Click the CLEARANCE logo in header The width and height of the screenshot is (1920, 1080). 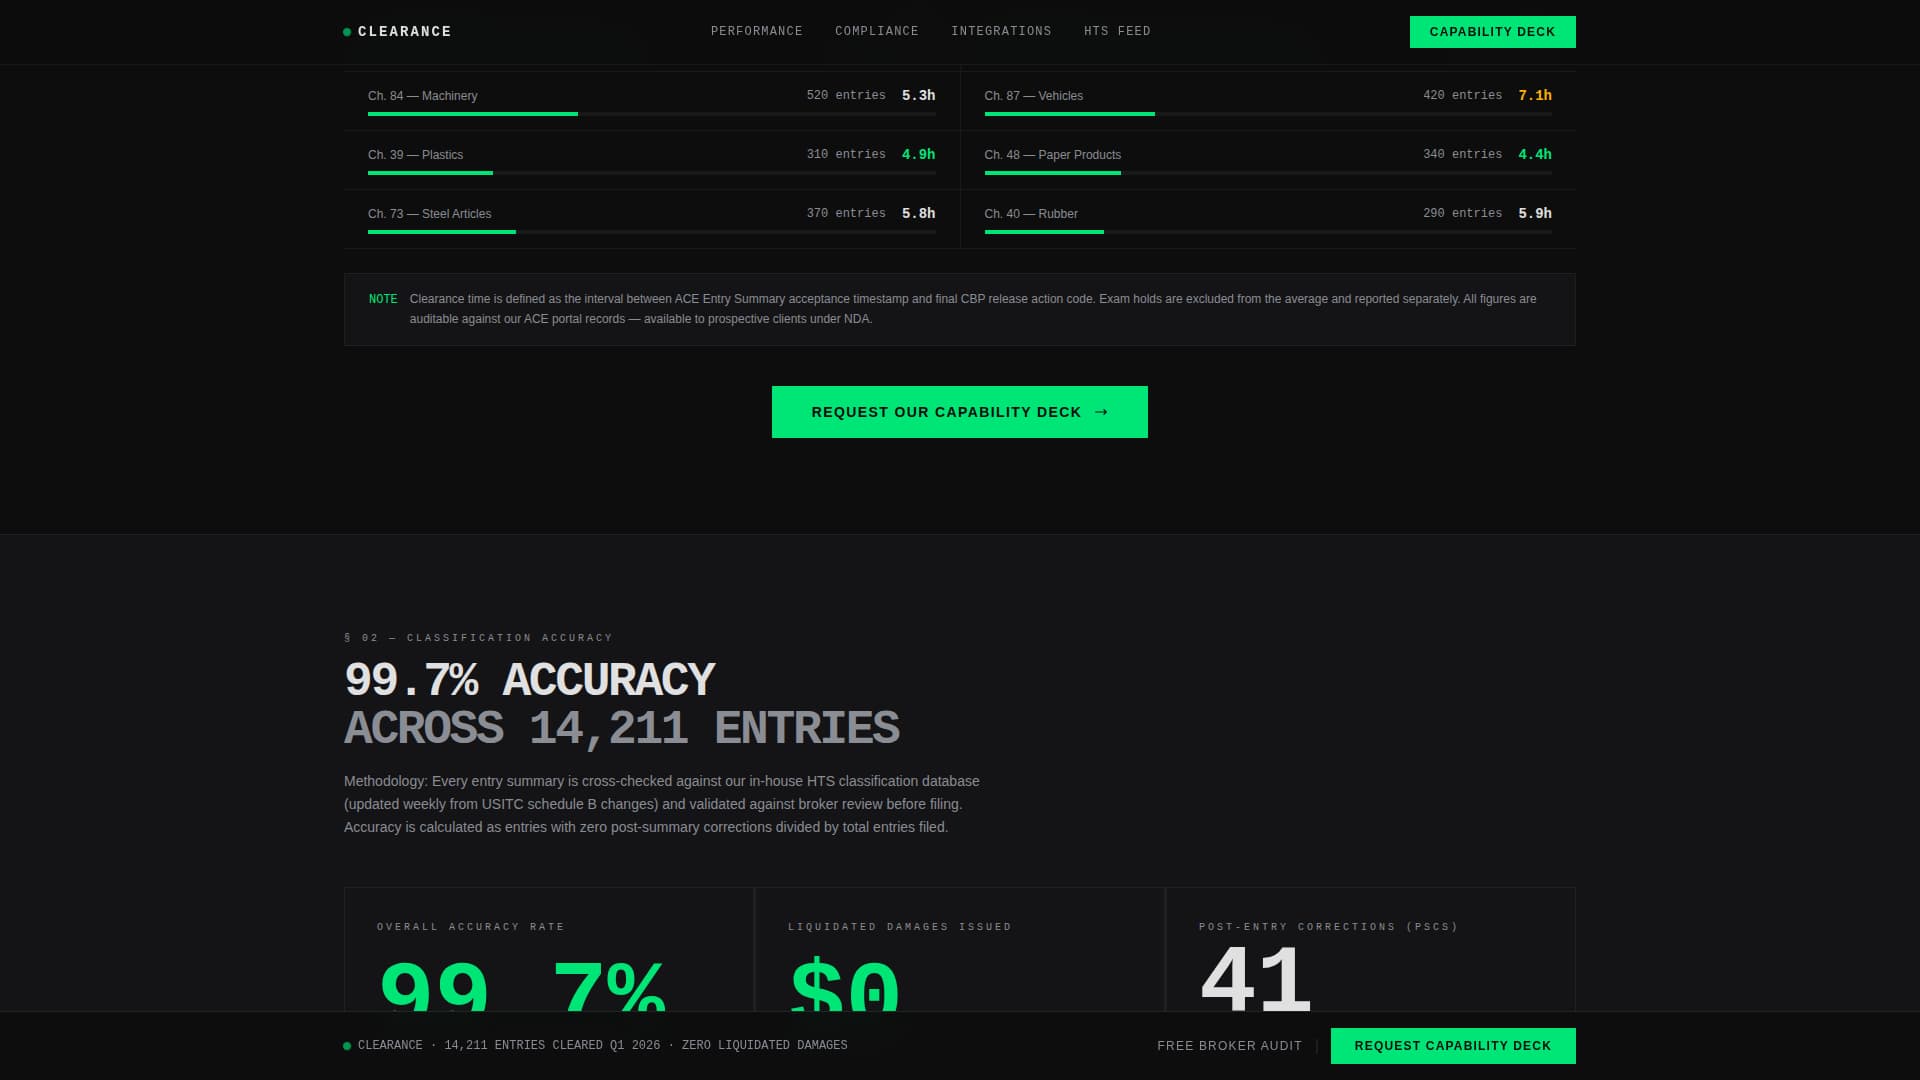[397, 32]
